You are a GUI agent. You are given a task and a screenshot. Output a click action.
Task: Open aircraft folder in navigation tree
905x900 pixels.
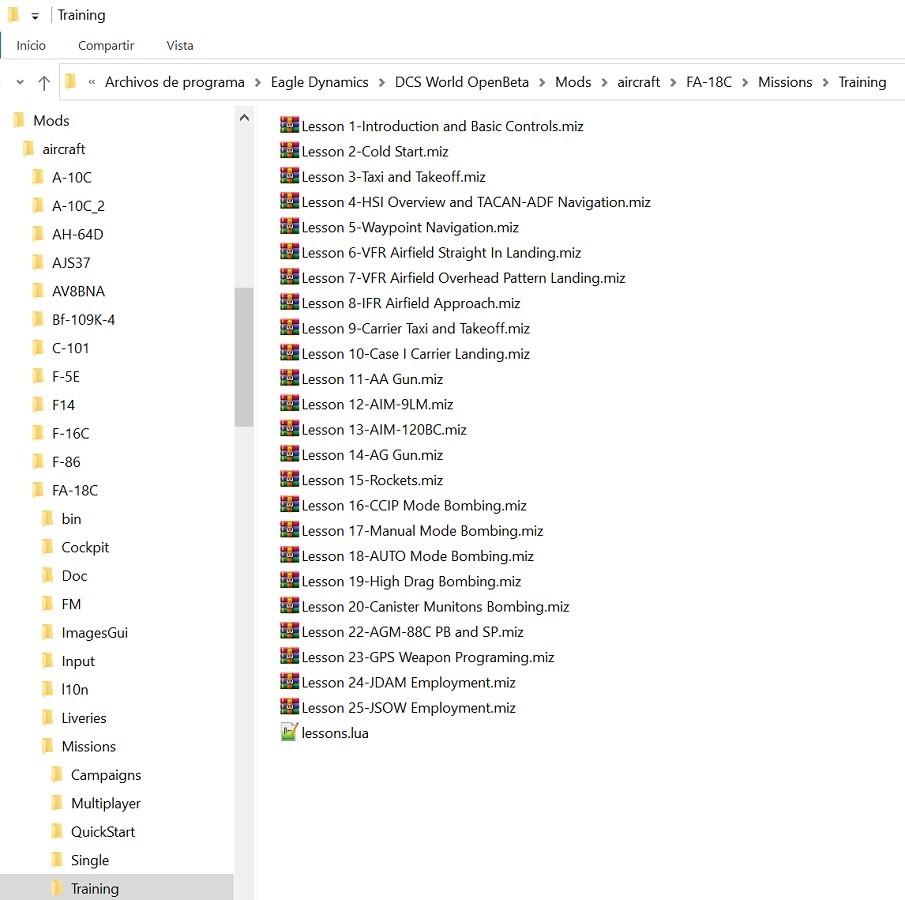(x=63, y=149)
